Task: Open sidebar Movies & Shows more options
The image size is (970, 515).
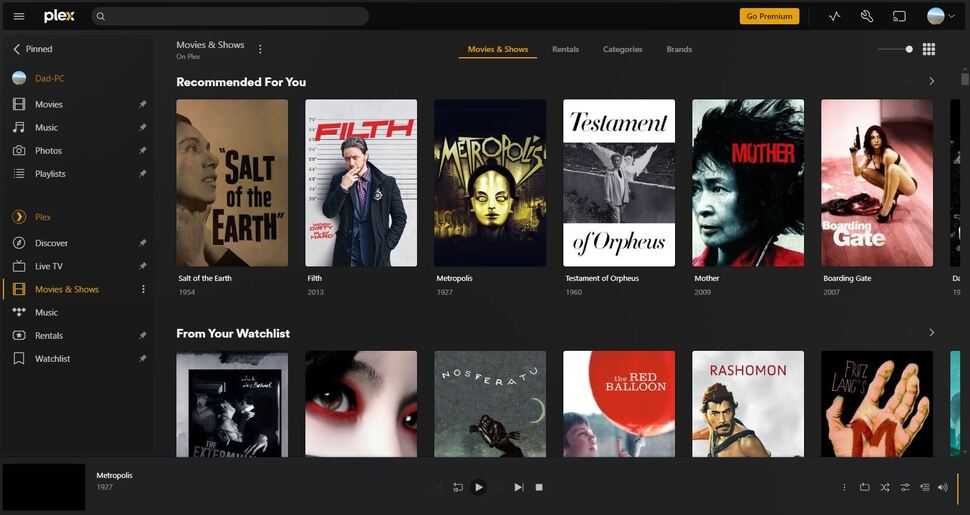Action: (143, 289)
